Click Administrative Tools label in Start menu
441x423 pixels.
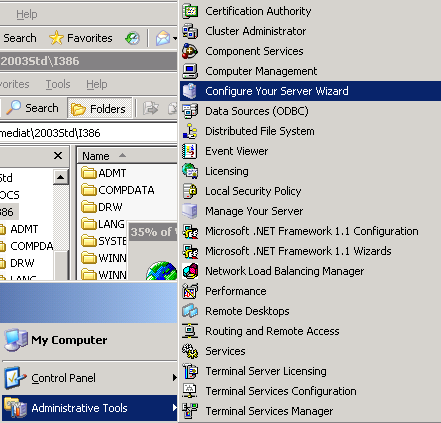[79, 408]
